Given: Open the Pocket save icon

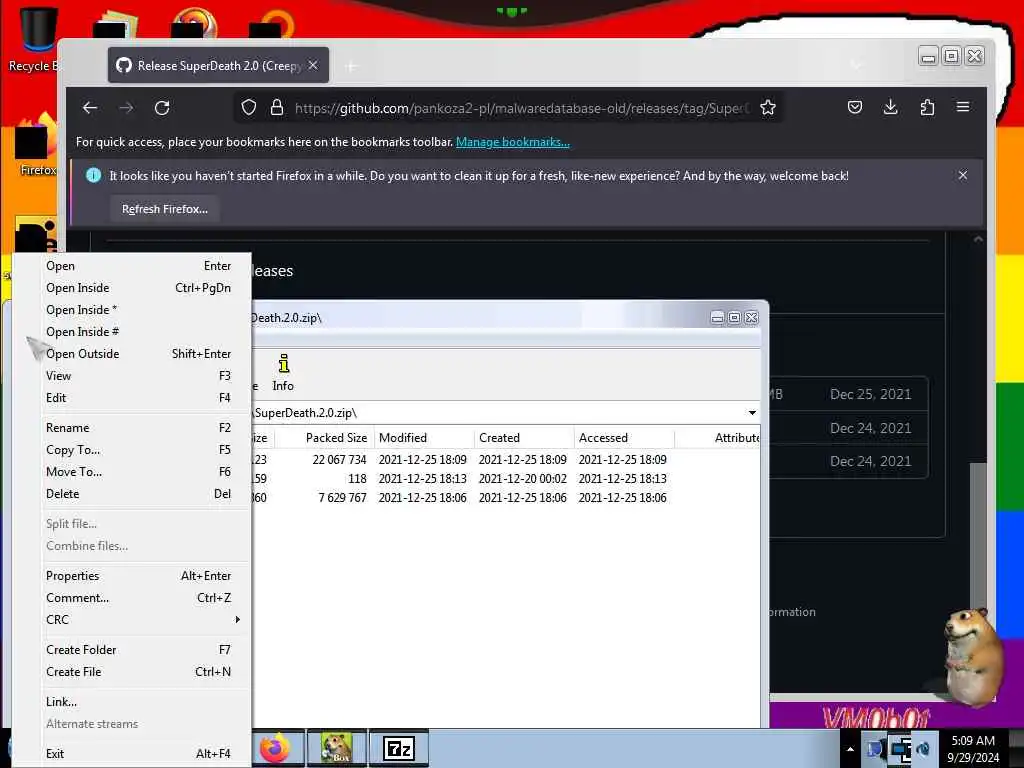Looking at the screenshot, I should point(855,107).
